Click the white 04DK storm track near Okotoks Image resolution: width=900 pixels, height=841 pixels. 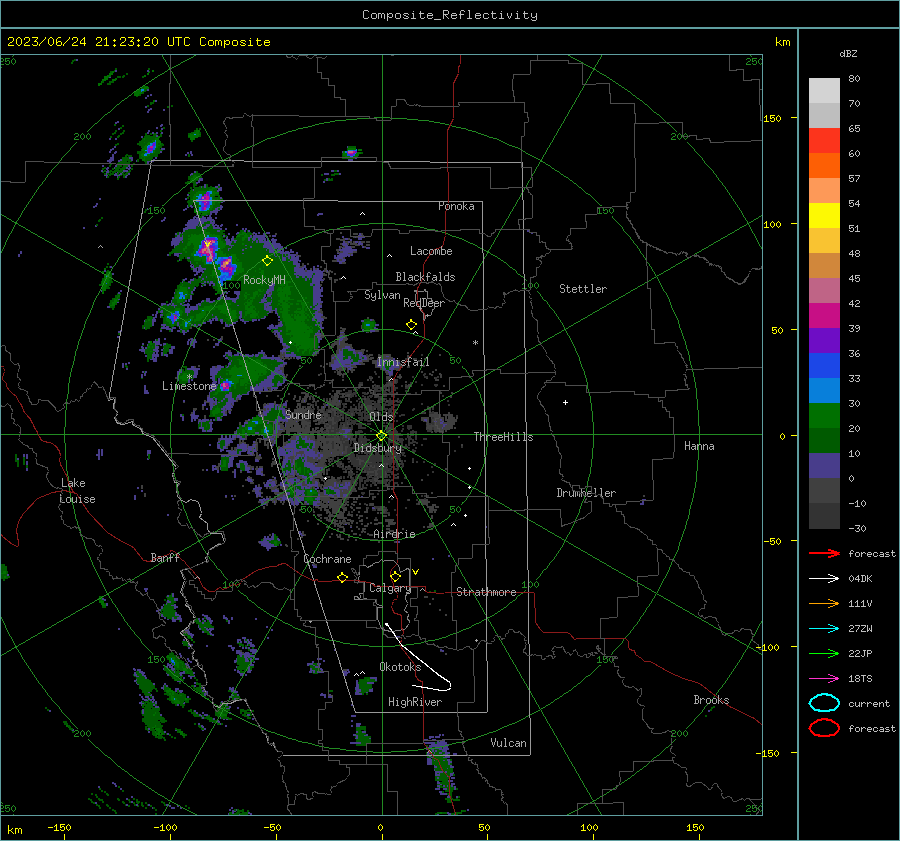(x=417, y=657)
